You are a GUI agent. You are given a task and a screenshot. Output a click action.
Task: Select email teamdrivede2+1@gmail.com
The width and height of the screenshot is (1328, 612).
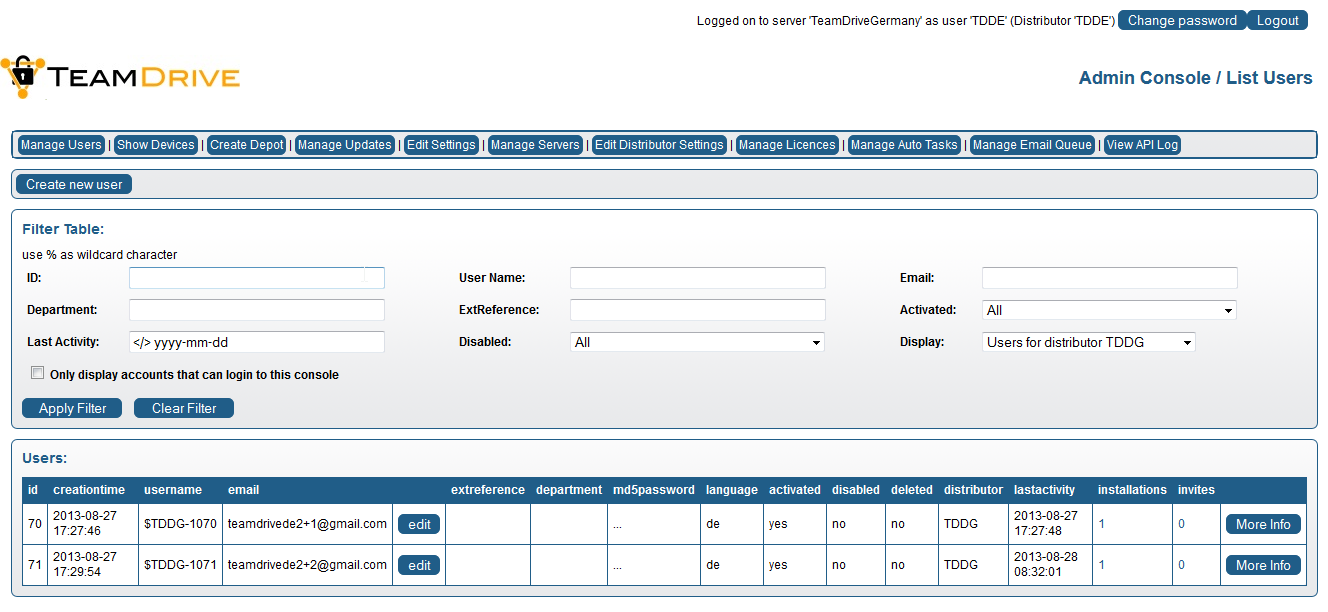point(307,524)
